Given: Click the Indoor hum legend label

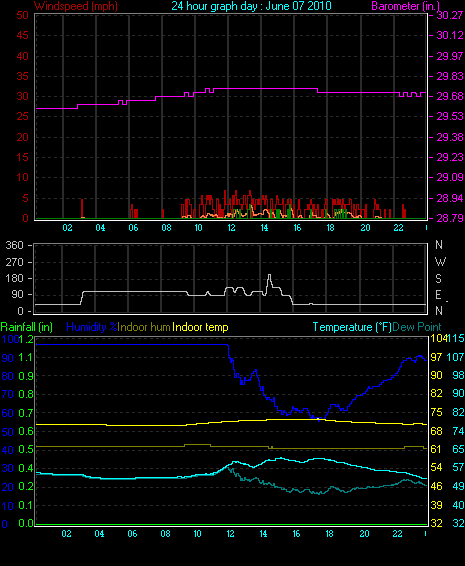Looking at the screenshot, I should (144, 327).
